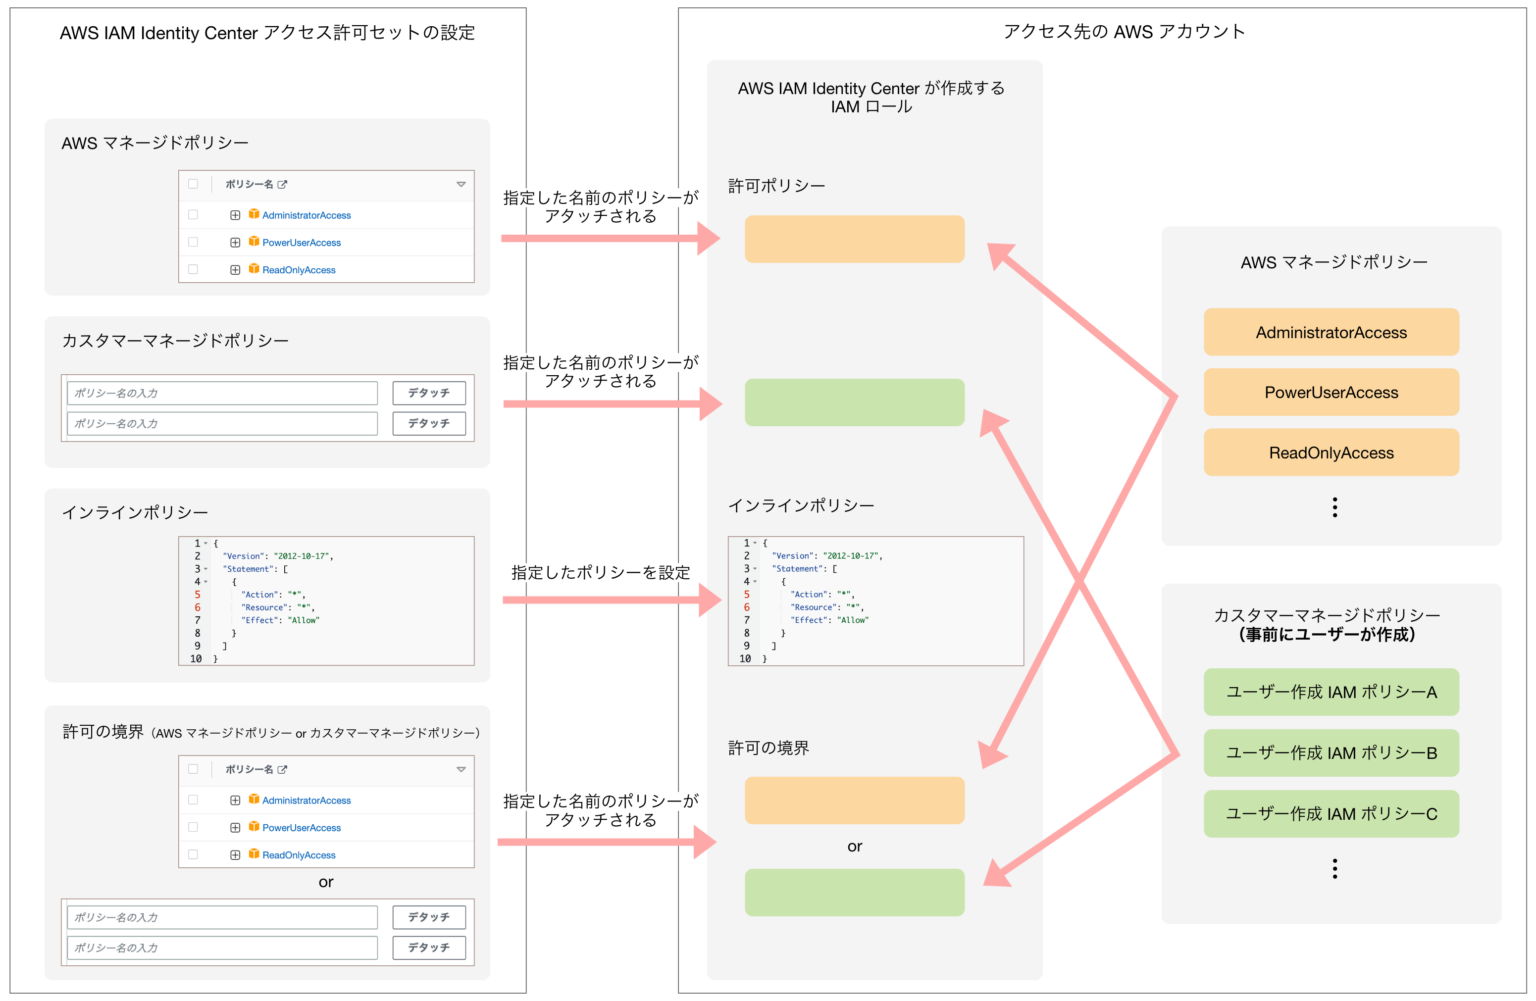Click PowerUserAccess policy icon in 許可の境界 section
Viewport: 1536px width, 1001px height.
pos(255,827)
